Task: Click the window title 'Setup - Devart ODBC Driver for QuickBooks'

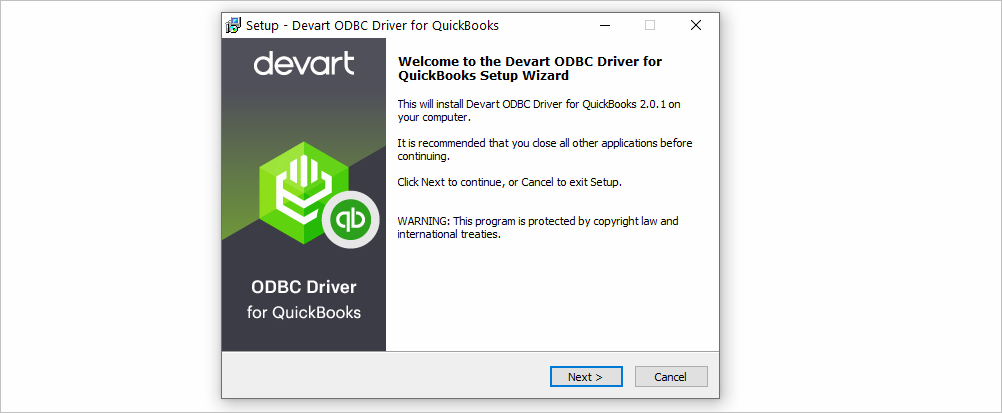Action: click(373, 26)
